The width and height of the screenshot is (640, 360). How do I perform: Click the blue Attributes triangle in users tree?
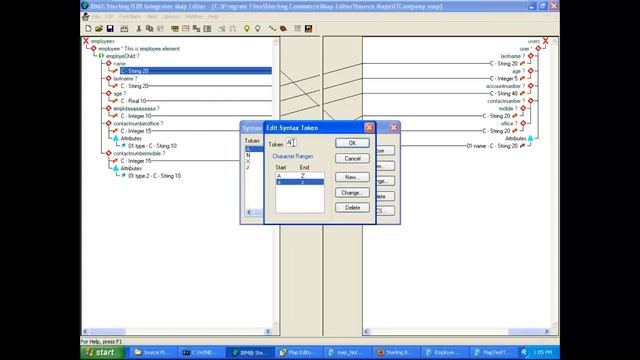[531, 138]
